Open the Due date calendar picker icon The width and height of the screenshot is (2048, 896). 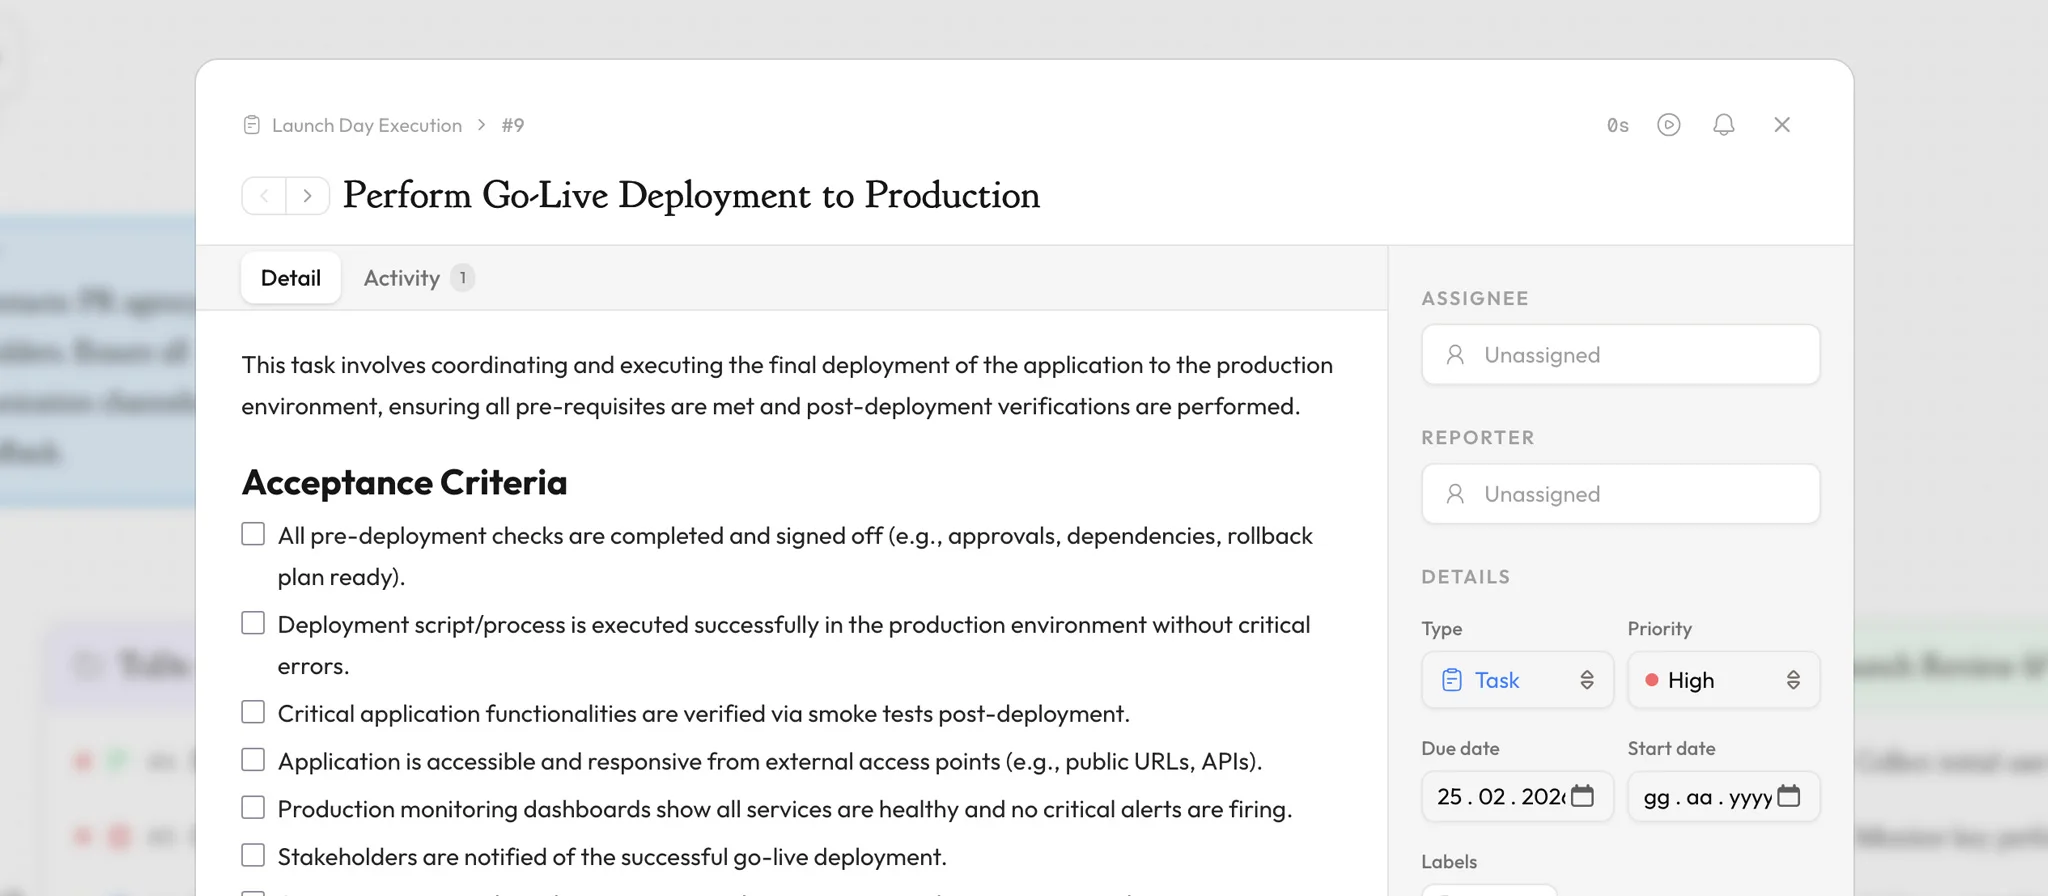[1582, 796]
